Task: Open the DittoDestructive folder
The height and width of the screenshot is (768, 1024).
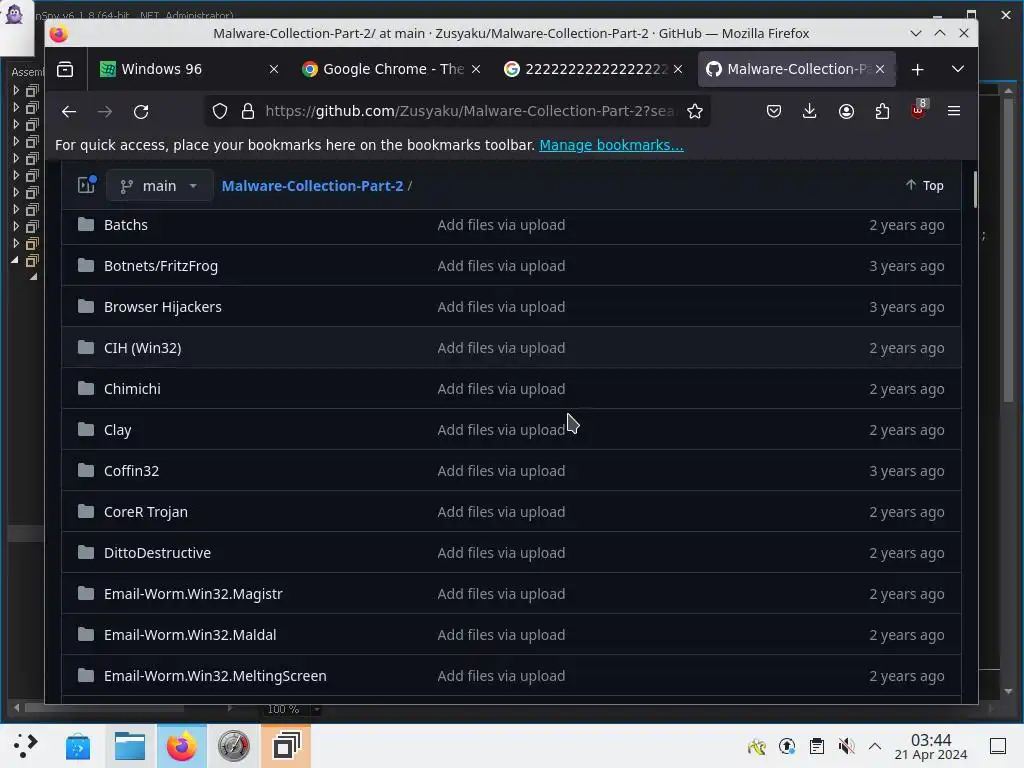Action: pyautogui.click(x=157, y=553)
